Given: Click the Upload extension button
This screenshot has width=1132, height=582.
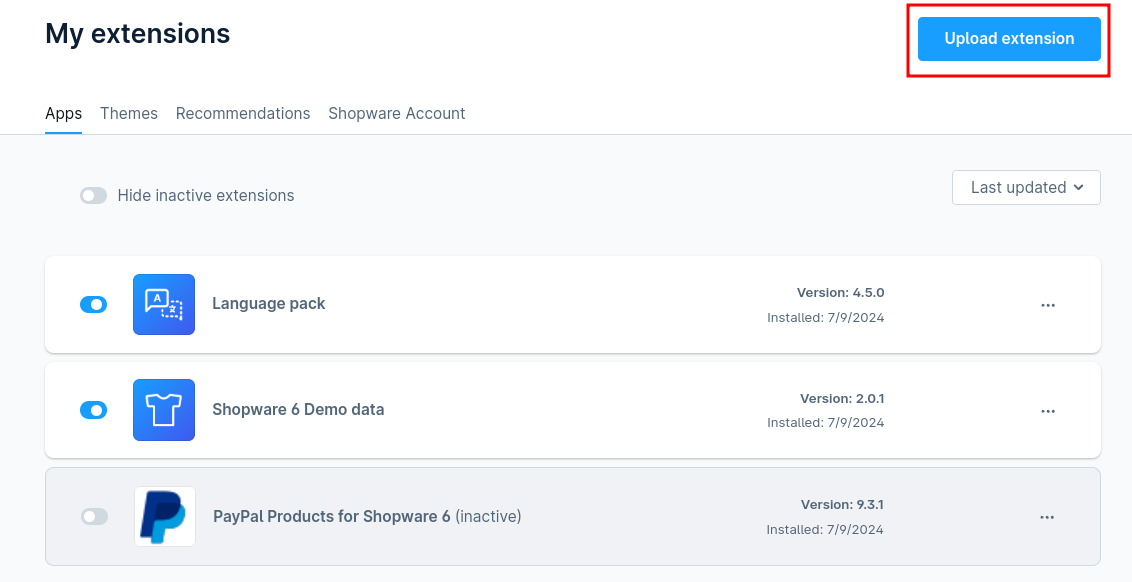Looking at the screenshot, I should coord(1009,39).
